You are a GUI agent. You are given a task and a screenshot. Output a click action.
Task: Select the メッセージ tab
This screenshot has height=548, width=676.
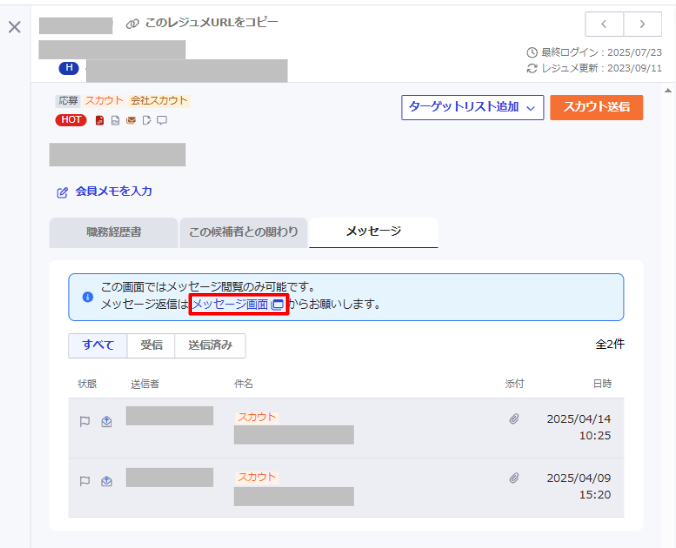point(373,232)
